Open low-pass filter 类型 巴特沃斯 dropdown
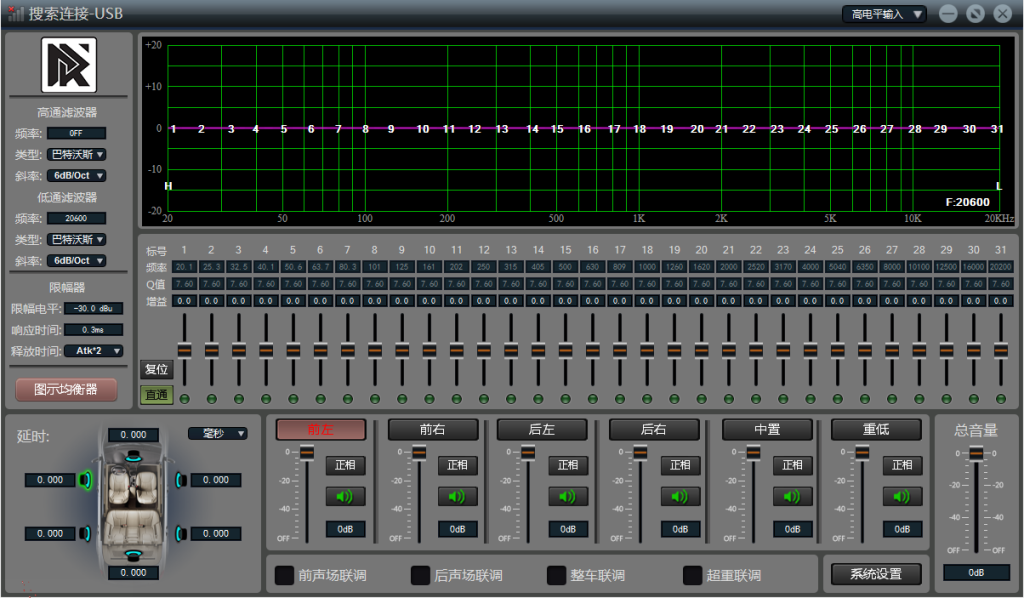Viewport: 1024px width, 598px height. tap(76, 240)
